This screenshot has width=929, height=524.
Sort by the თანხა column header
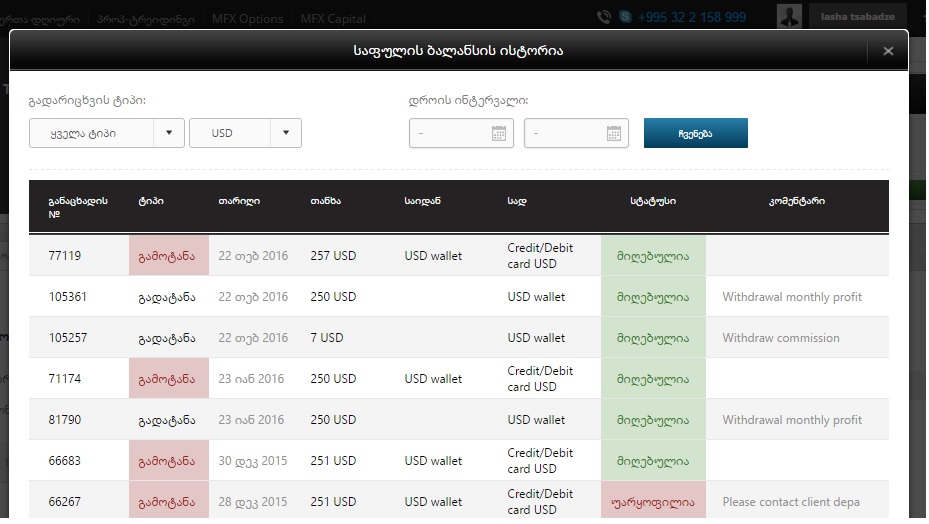tap(325, 201)
